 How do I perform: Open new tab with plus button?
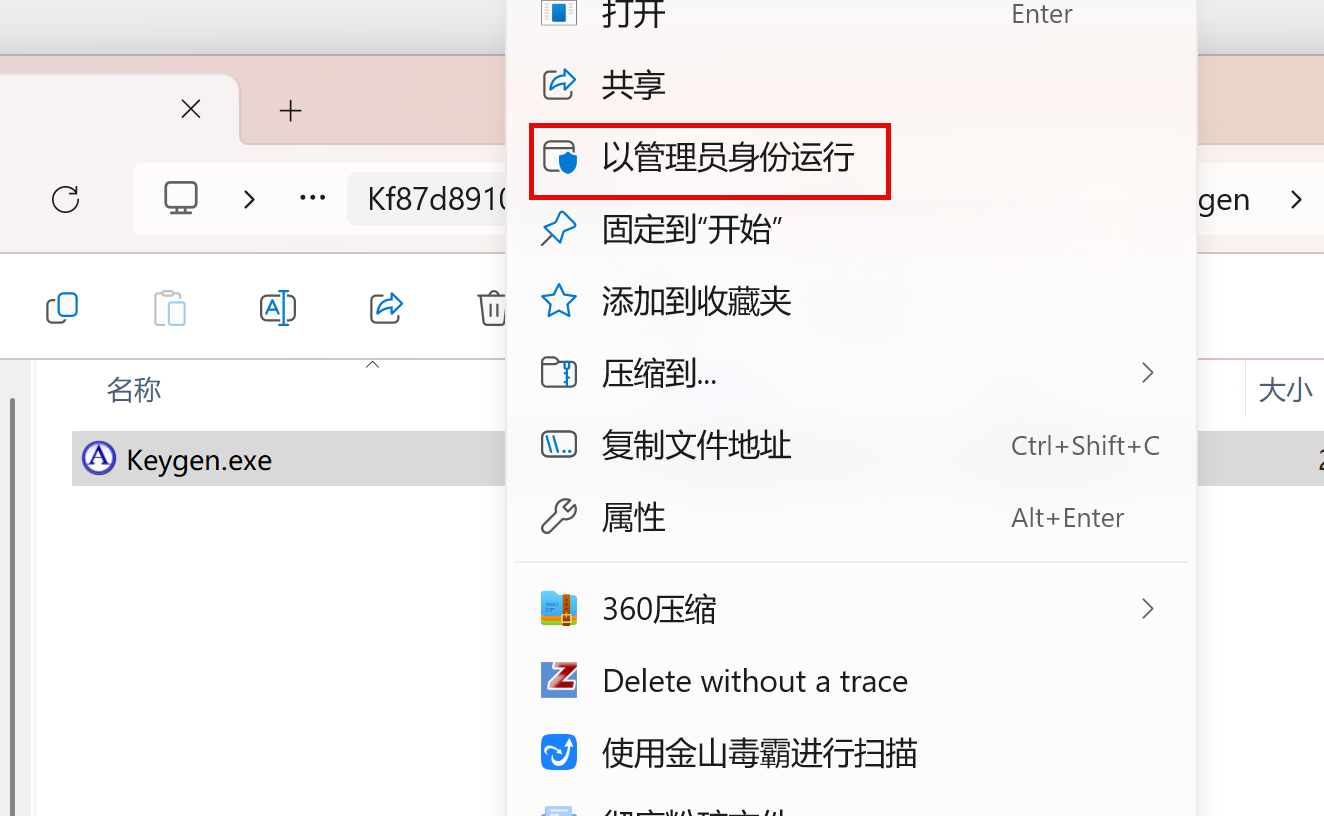(x=290, y=110)
